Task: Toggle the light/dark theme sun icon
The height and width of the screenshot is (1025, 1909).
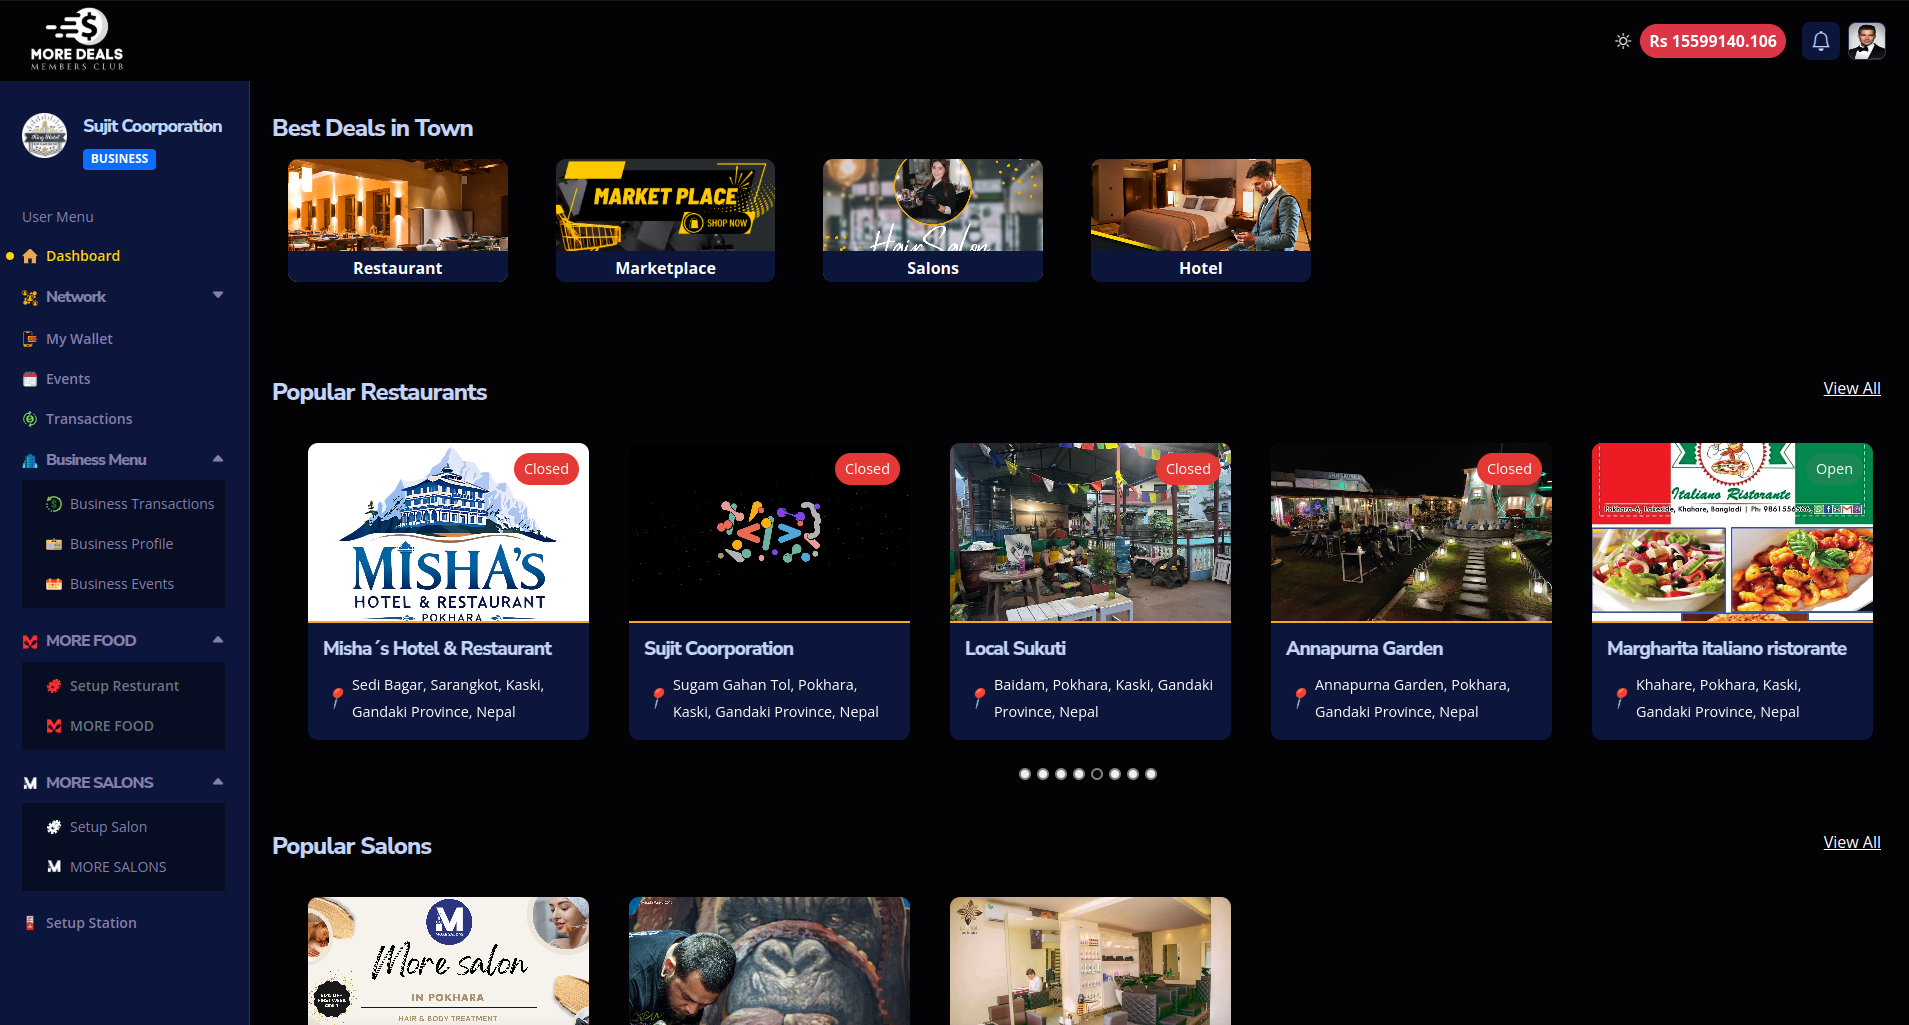Action: (x=1623, y=41)
